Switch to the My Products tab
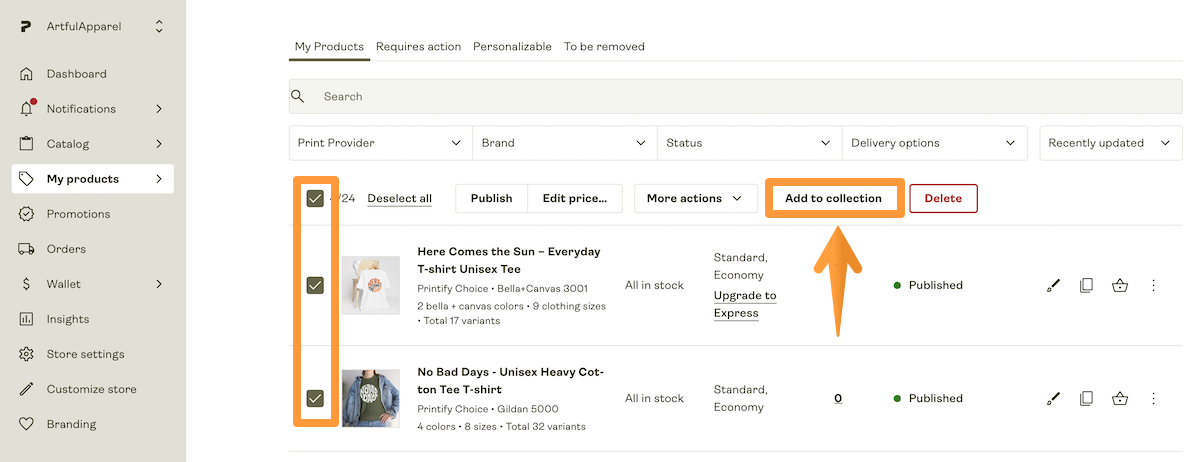This screenshot has height=462, width=1200. (x=329, y=47)
